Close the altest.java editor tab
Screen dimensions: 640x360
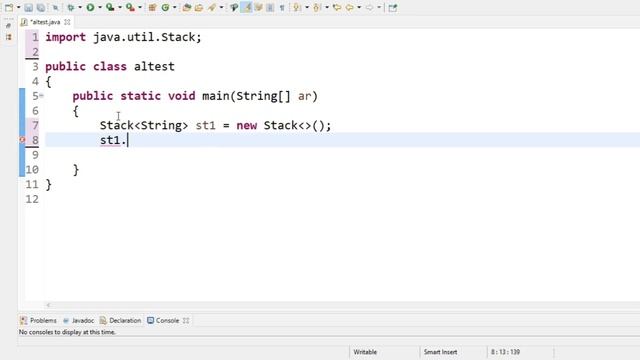(67, 22)
